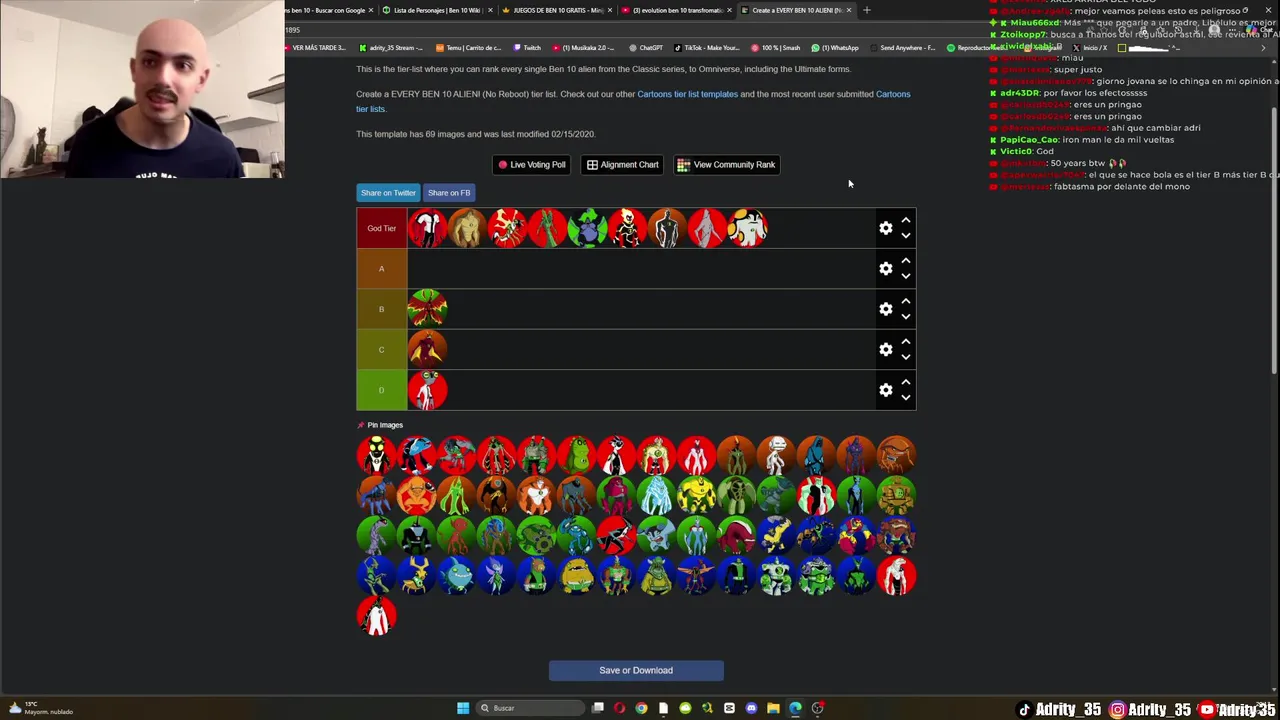Pick the white alien placed in D tier
This screenshot has width=1280, height=720.
point(427,390)
